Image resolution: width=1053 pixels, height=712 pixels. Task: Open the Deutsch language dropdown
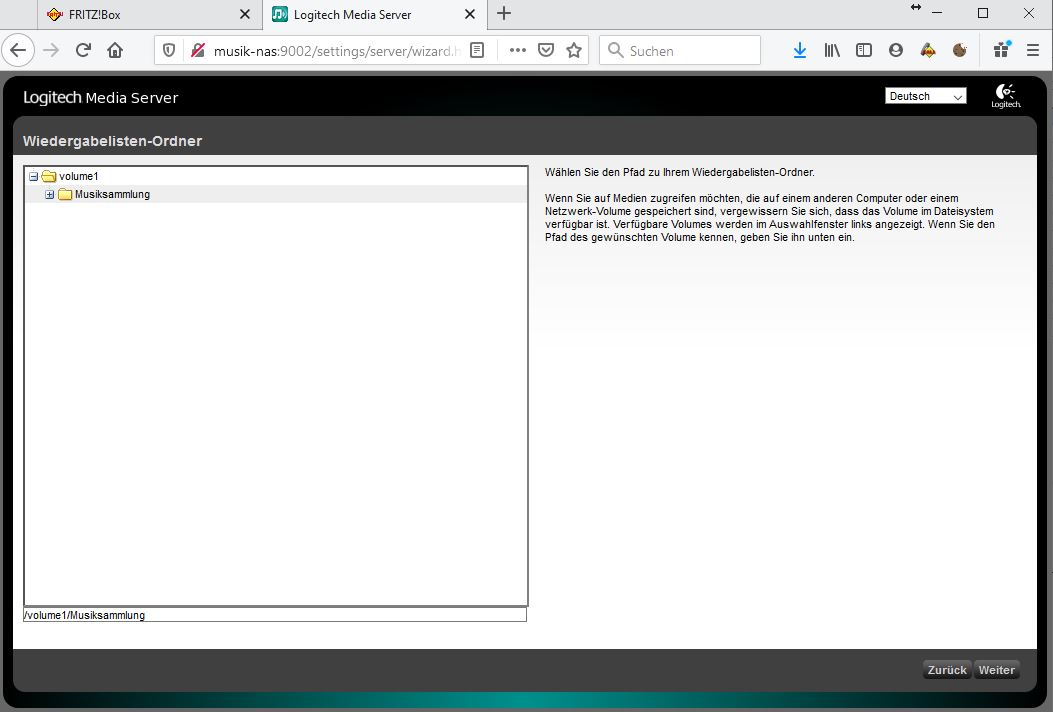tap(925, 96)
